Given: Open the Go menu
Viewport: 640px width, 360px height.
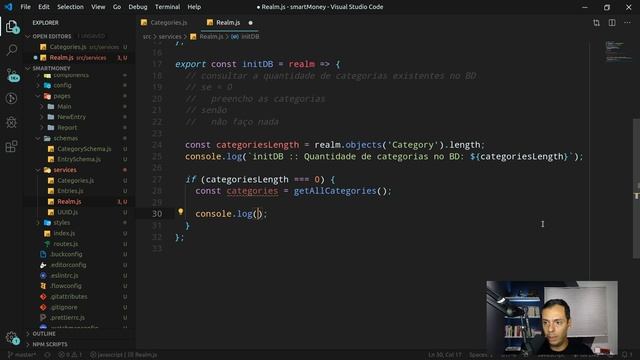Looking at the screenshot, I should (x=117, y=7).
